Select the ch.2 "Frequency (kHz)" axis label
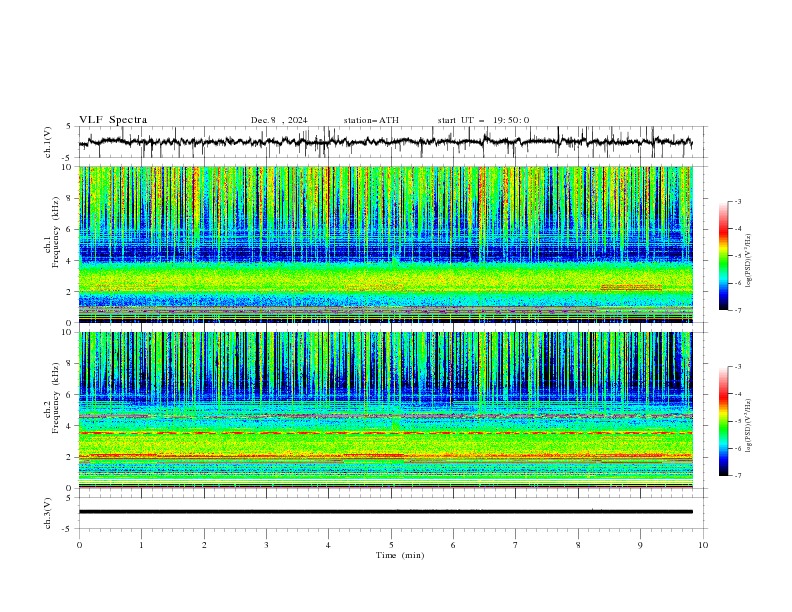Viewport: 792px width, 612px height. point(56,398)
